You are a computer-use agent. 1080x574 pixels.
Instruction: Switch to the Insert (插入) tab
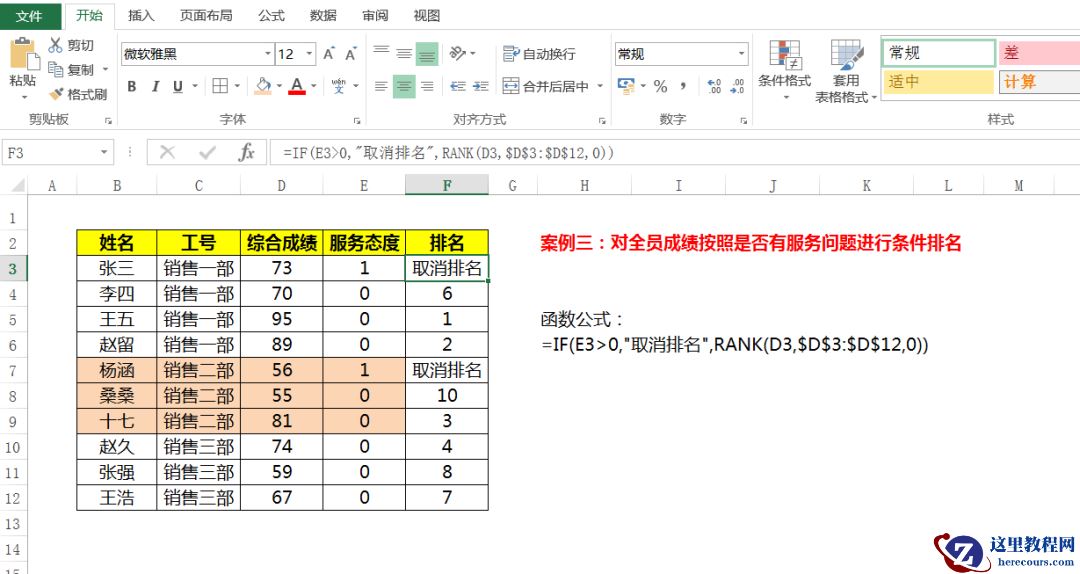pos(141,15)
